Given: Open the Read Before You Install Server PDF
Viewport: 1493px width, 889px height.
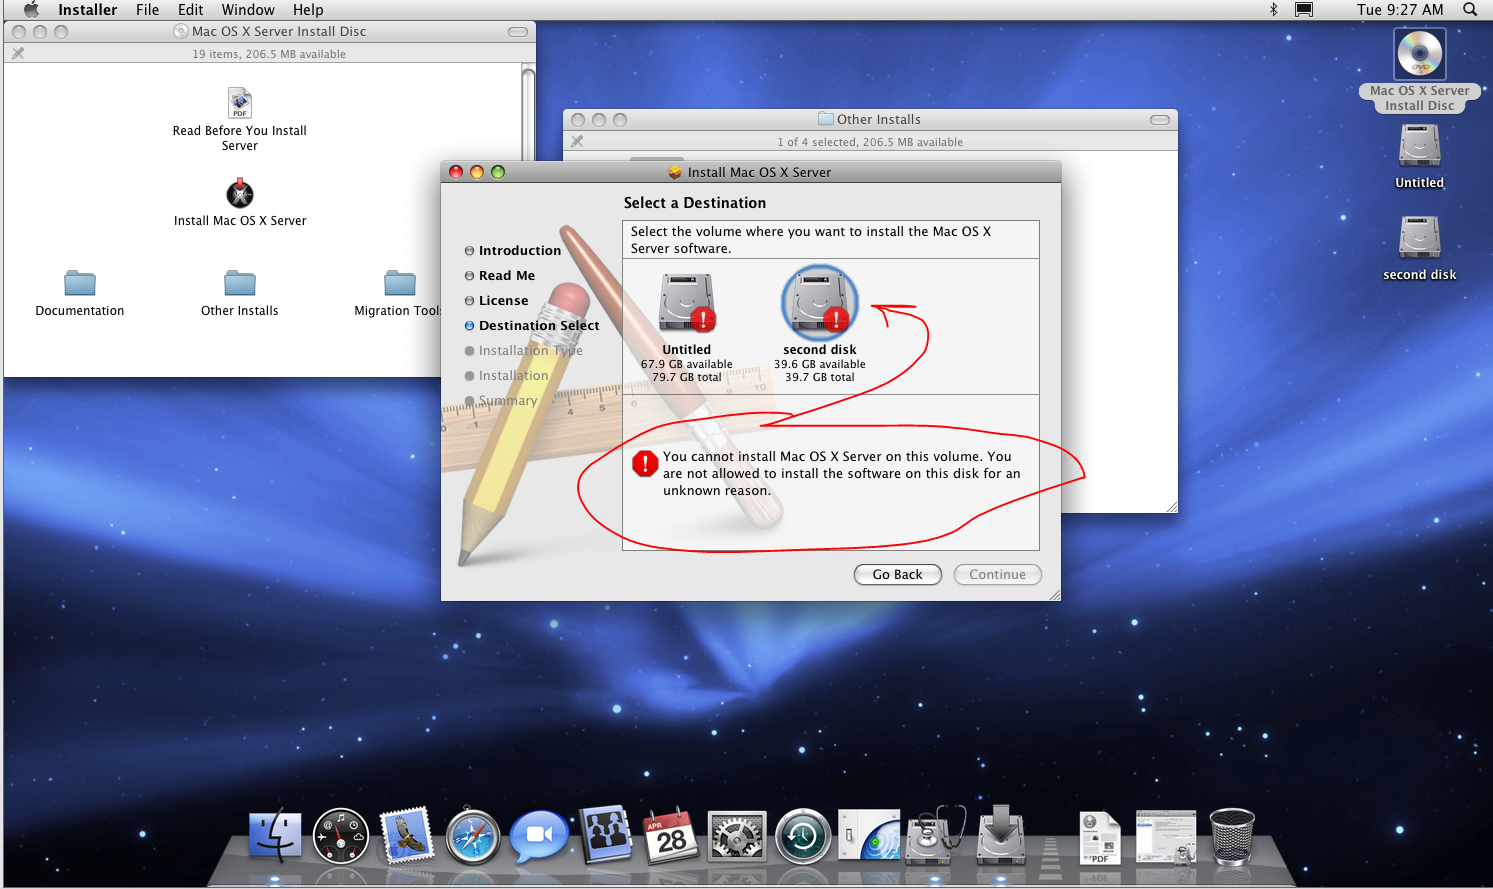Looking at the screenshot, I should point(240,103).
